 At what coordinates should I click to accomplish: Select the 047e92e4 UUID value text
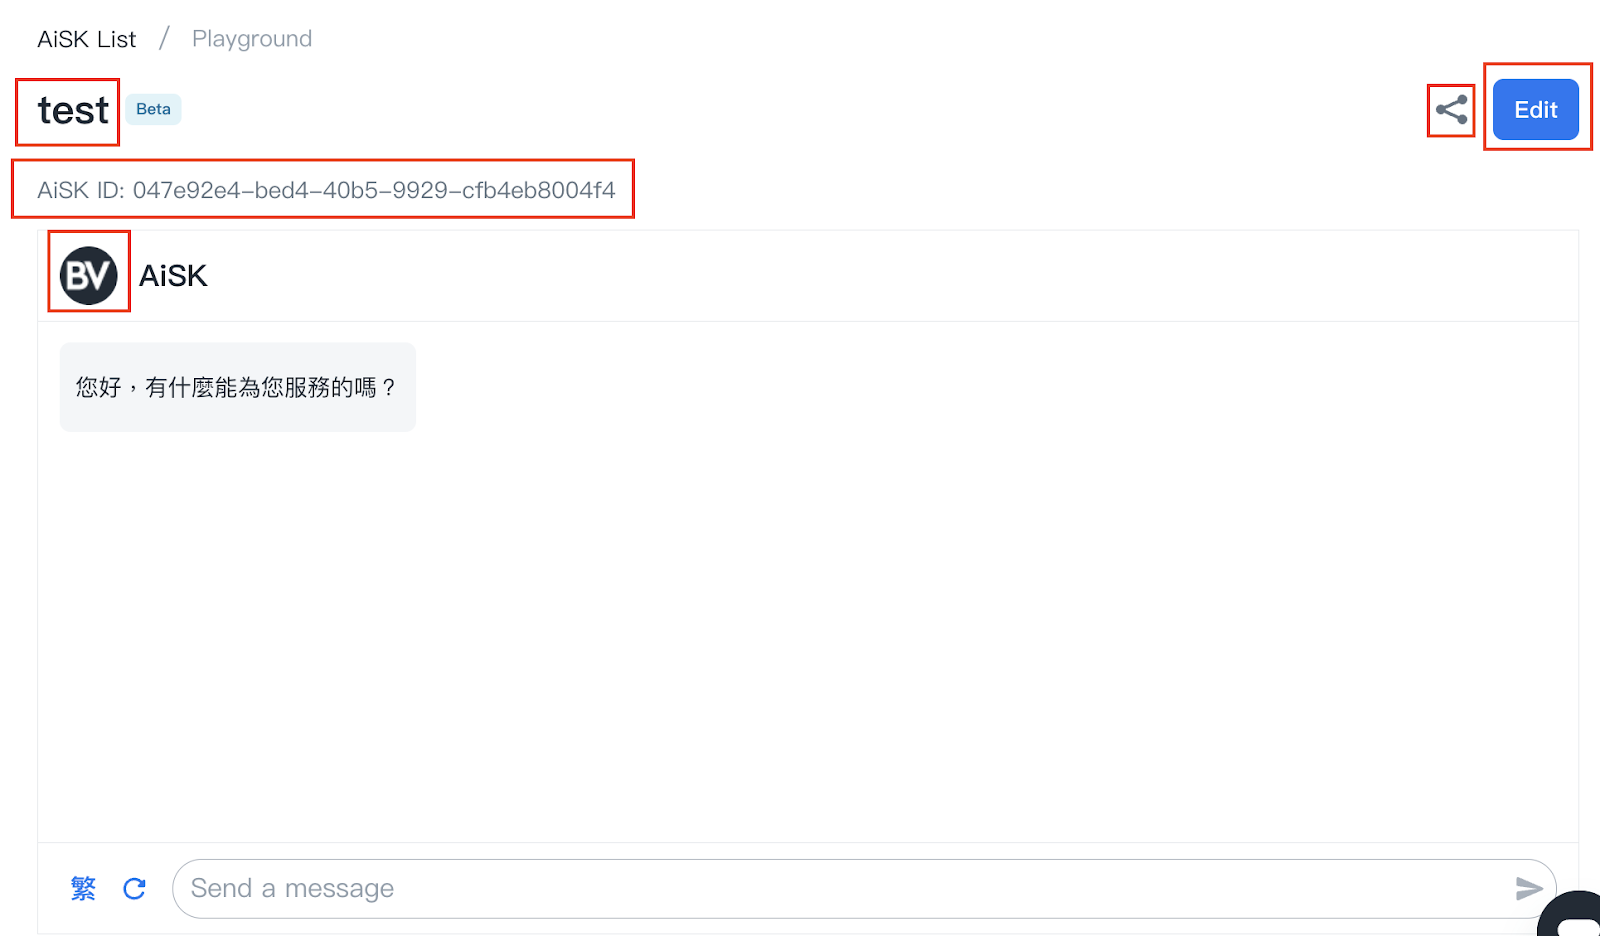(x=374, y=190)
